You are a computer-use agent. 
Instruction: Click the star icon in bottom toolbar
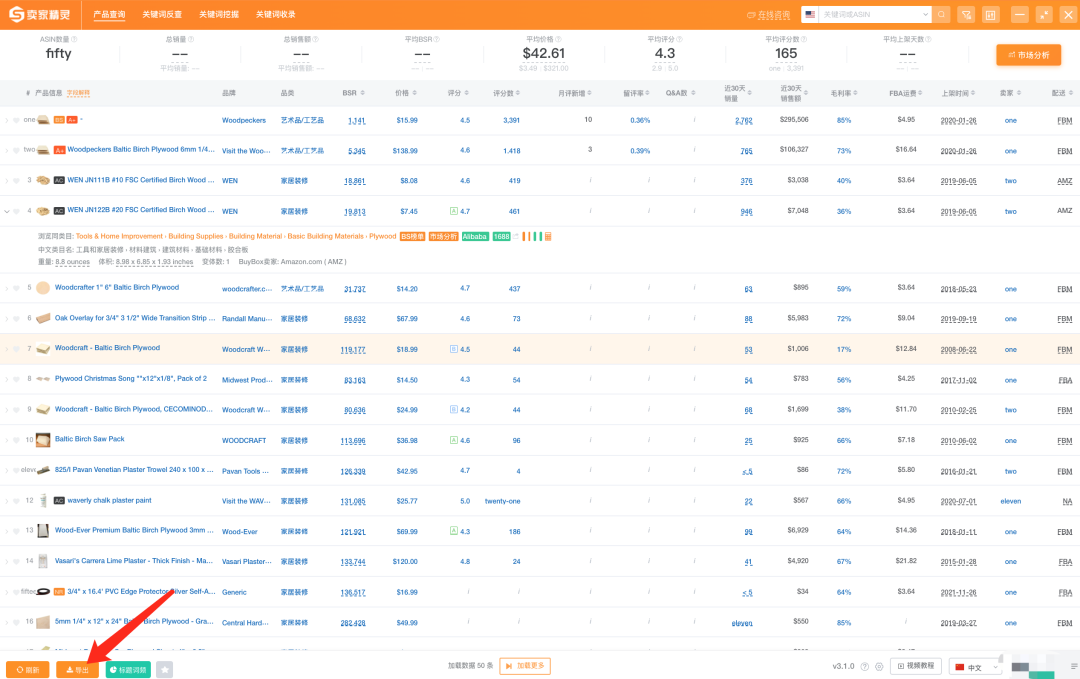point(165,669)
